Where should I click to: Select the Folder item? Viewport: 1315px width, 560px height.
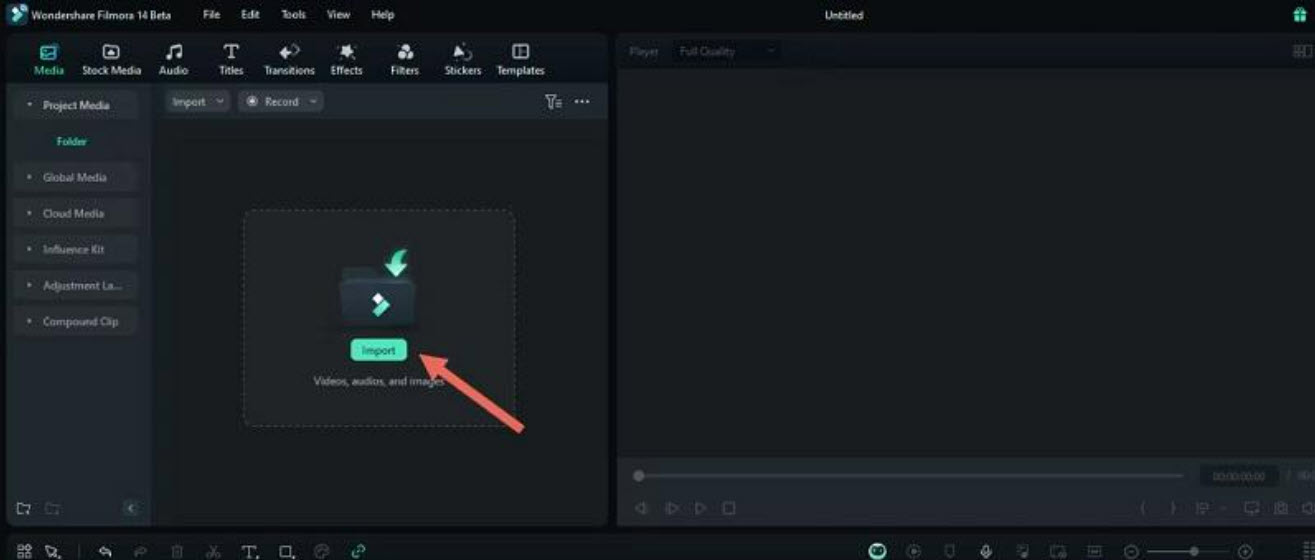72,141
